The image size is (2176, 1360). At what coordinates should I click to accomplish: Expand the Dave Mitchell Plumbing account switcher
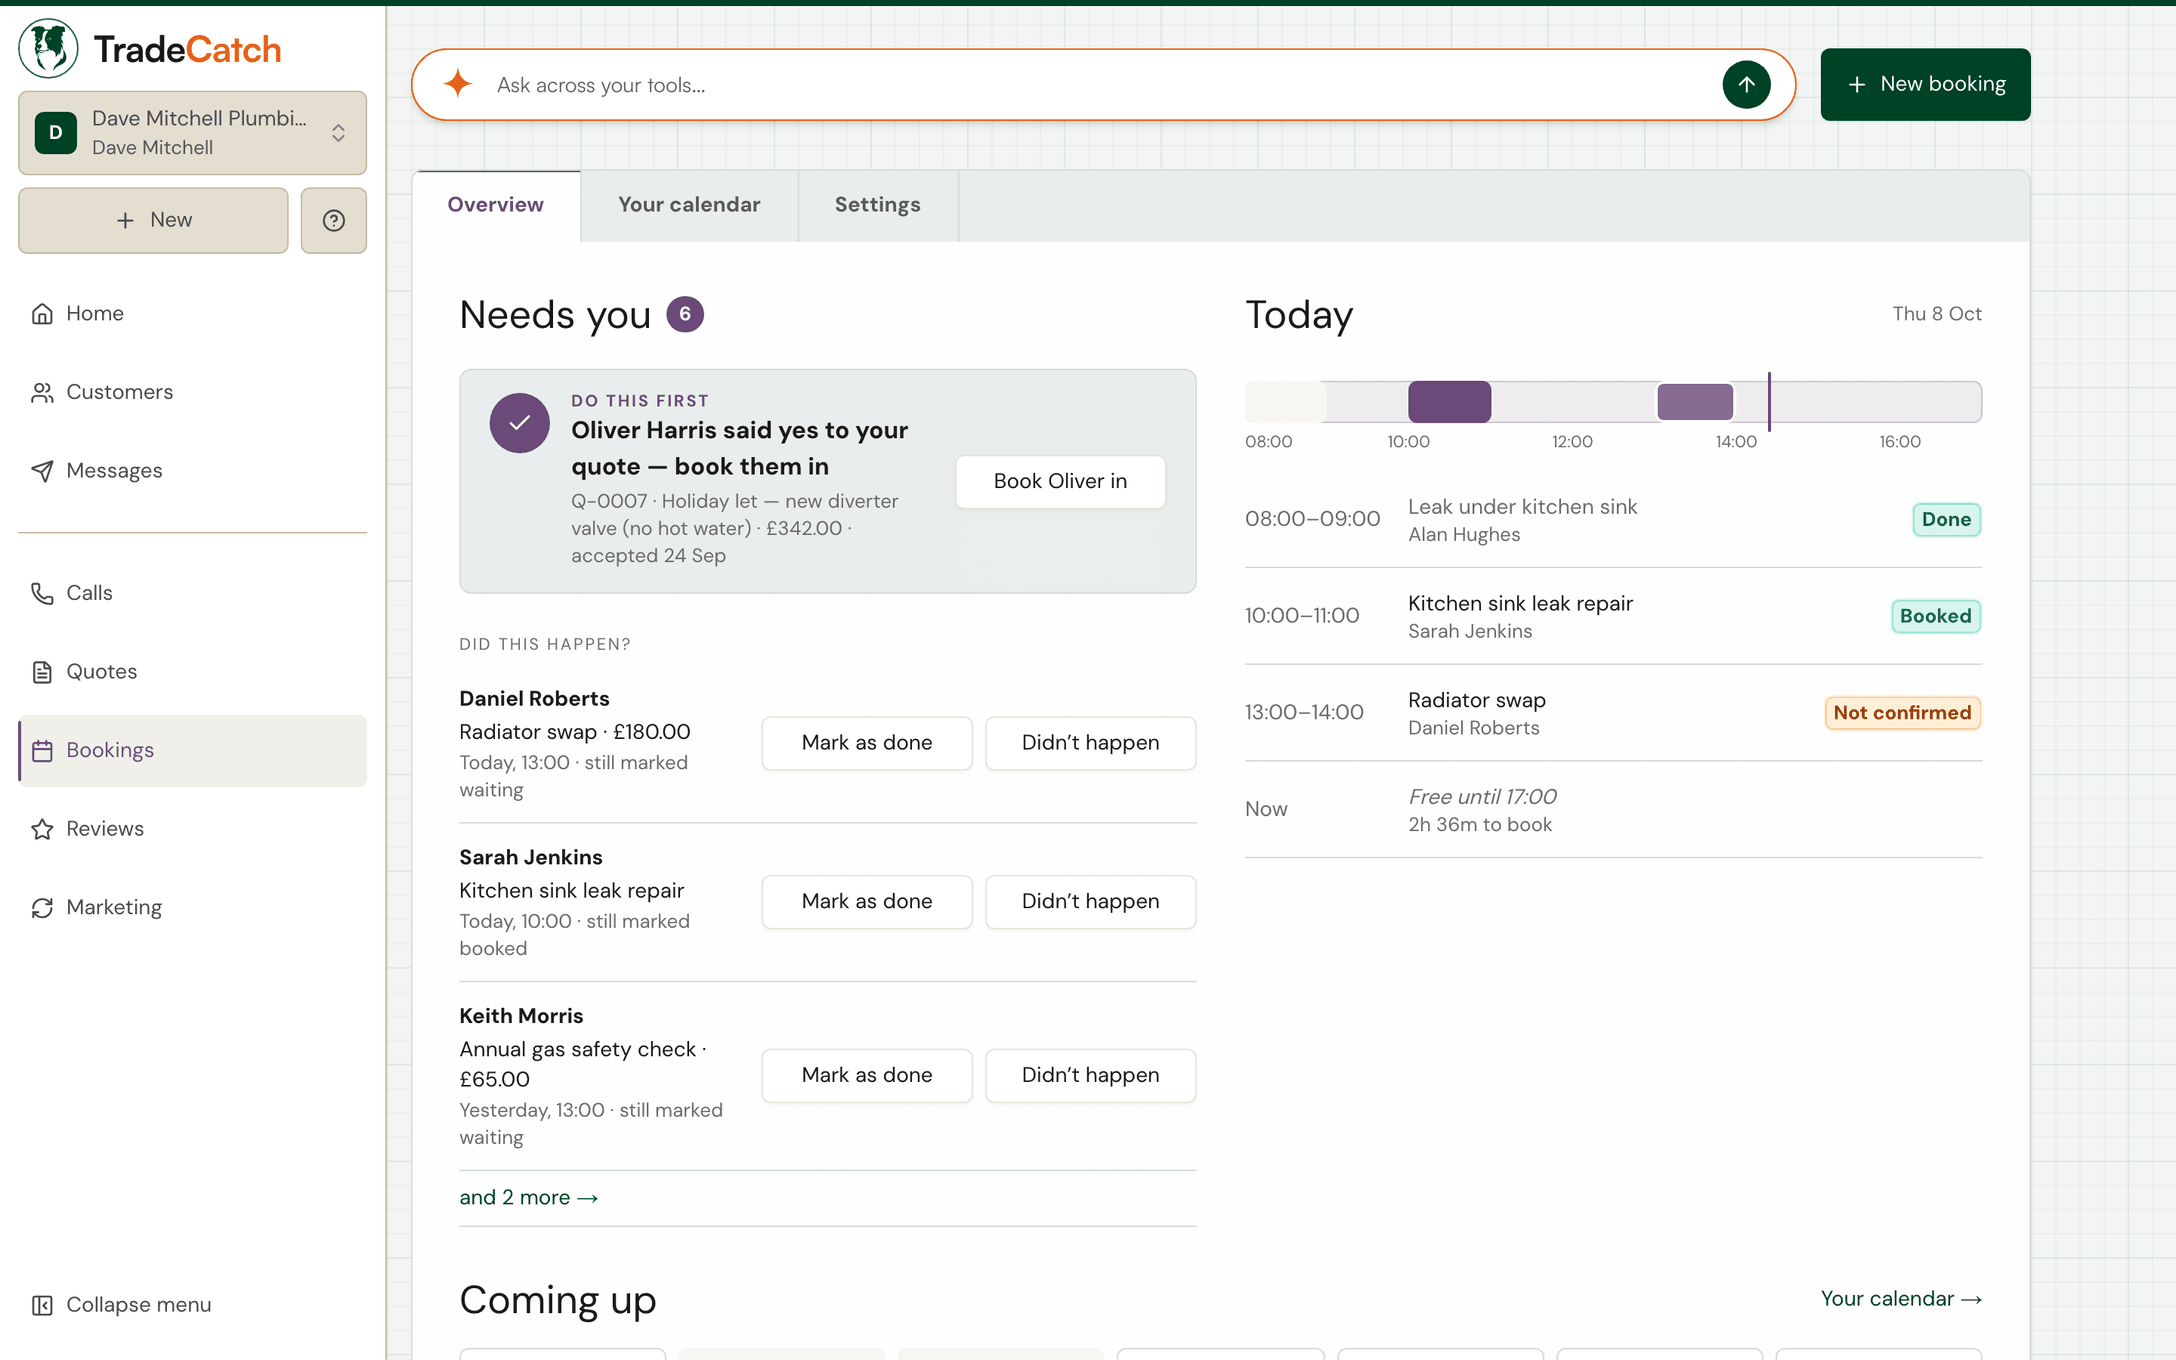[192, 133]
